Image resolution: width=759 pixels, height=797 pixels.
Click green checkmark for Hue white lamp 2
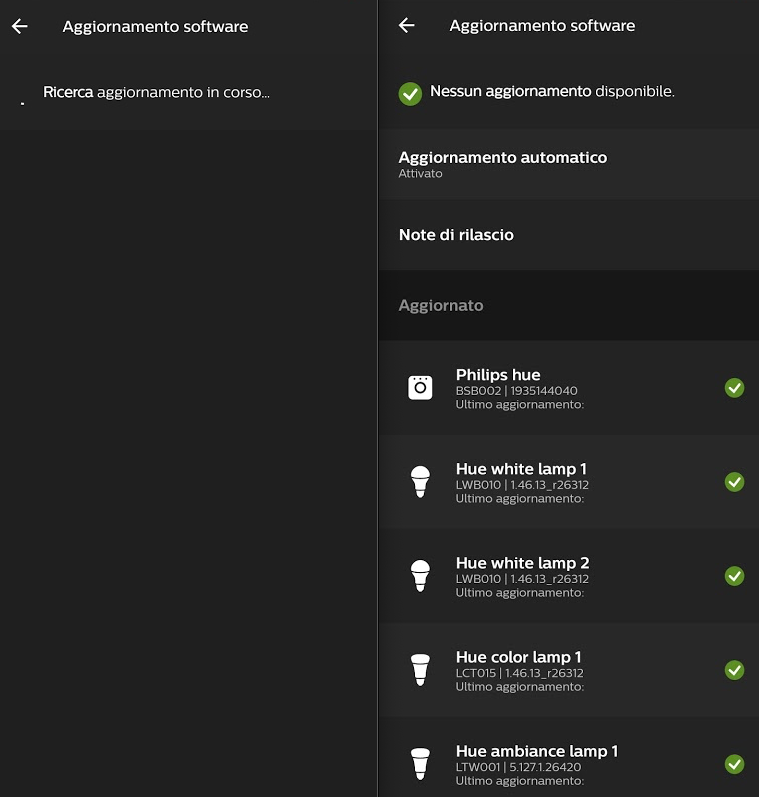point(734,576)
